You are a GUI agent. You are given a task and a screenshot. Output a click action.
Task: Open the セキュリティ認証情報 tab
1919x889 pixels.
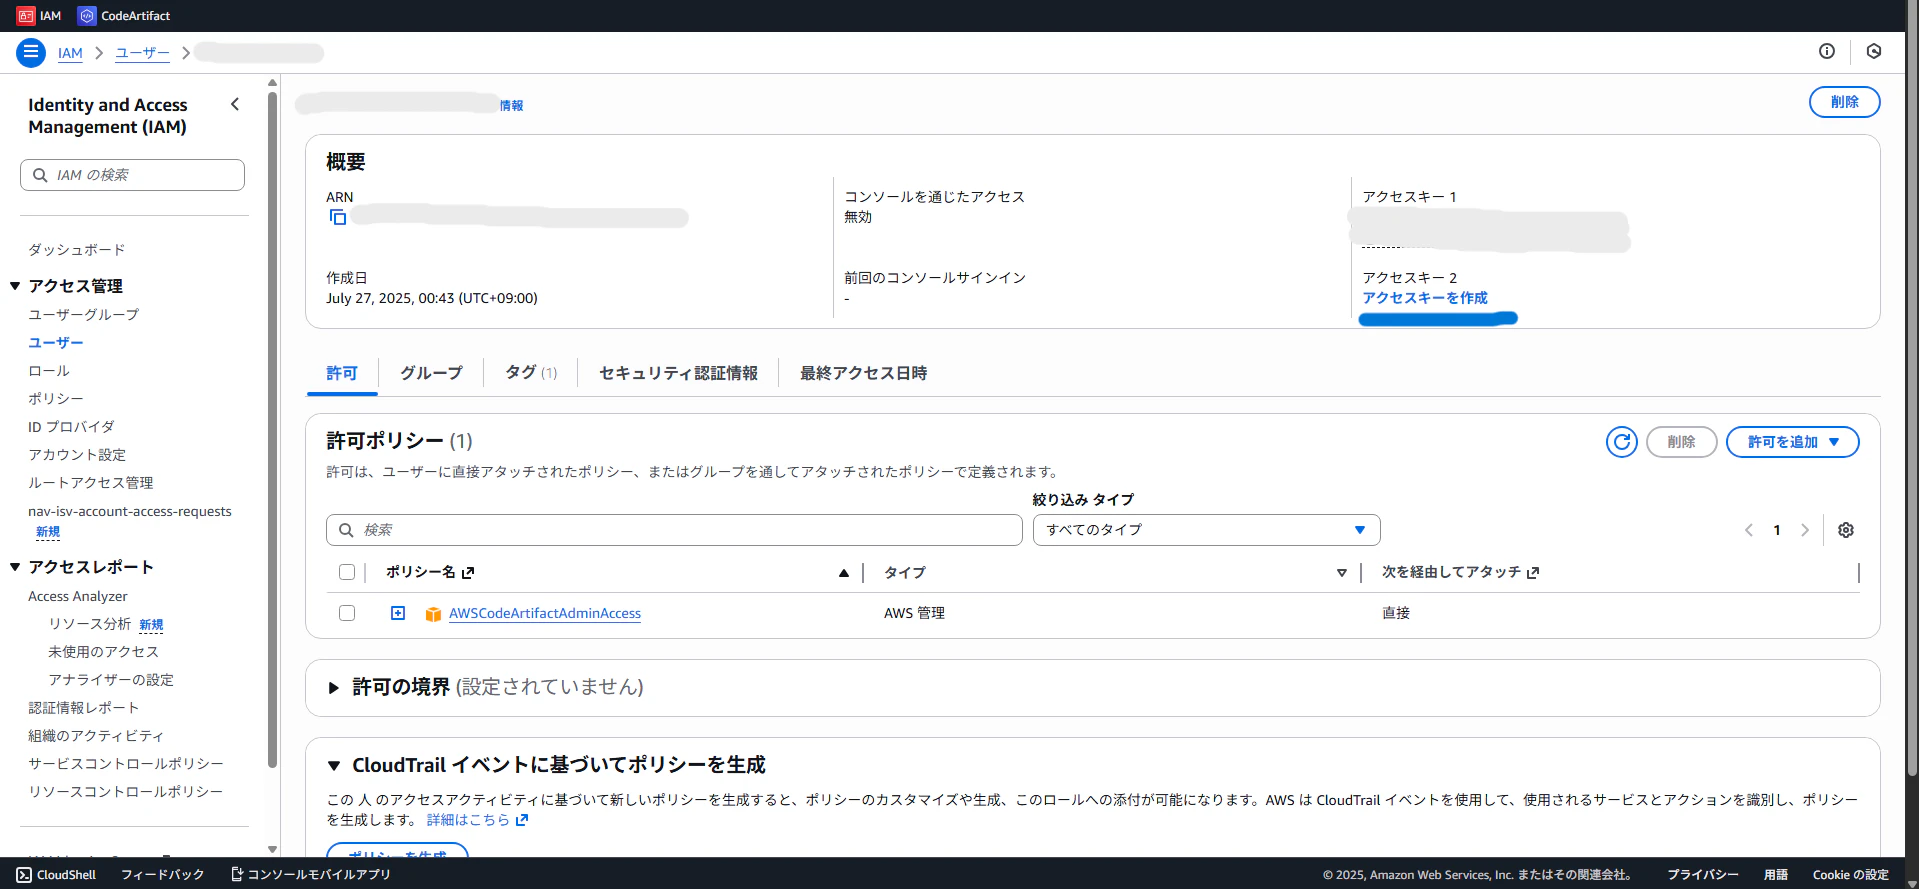point(678,373)
